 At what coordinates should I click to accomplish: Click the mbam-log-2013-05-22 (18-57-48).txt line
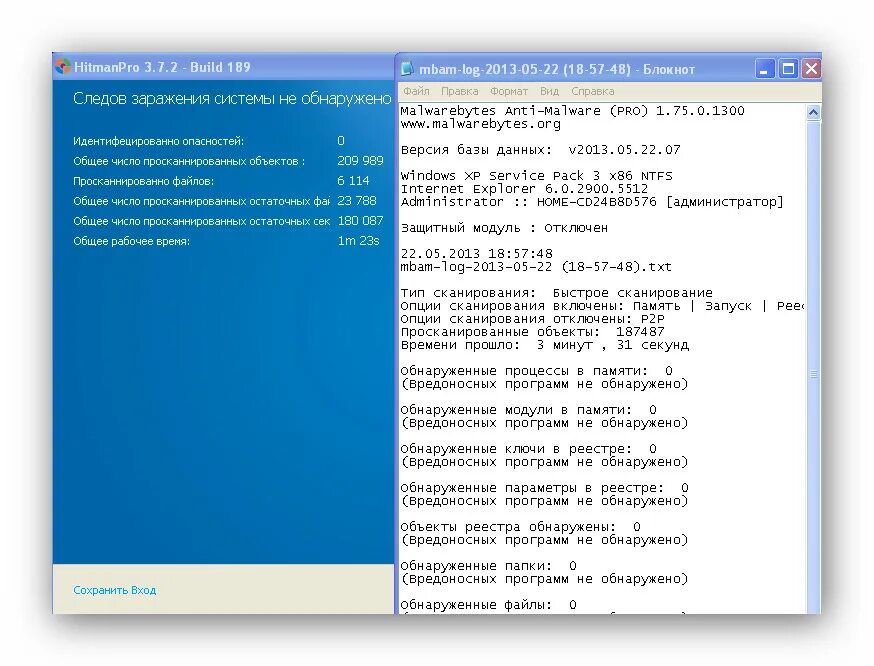click(x=536, y=267)
